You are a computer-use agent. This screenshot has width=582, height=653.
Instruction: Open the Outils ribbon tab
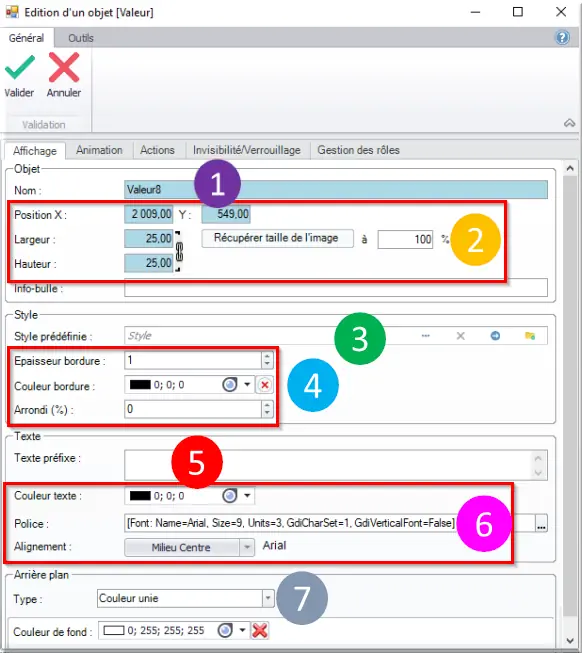(81, 38)
